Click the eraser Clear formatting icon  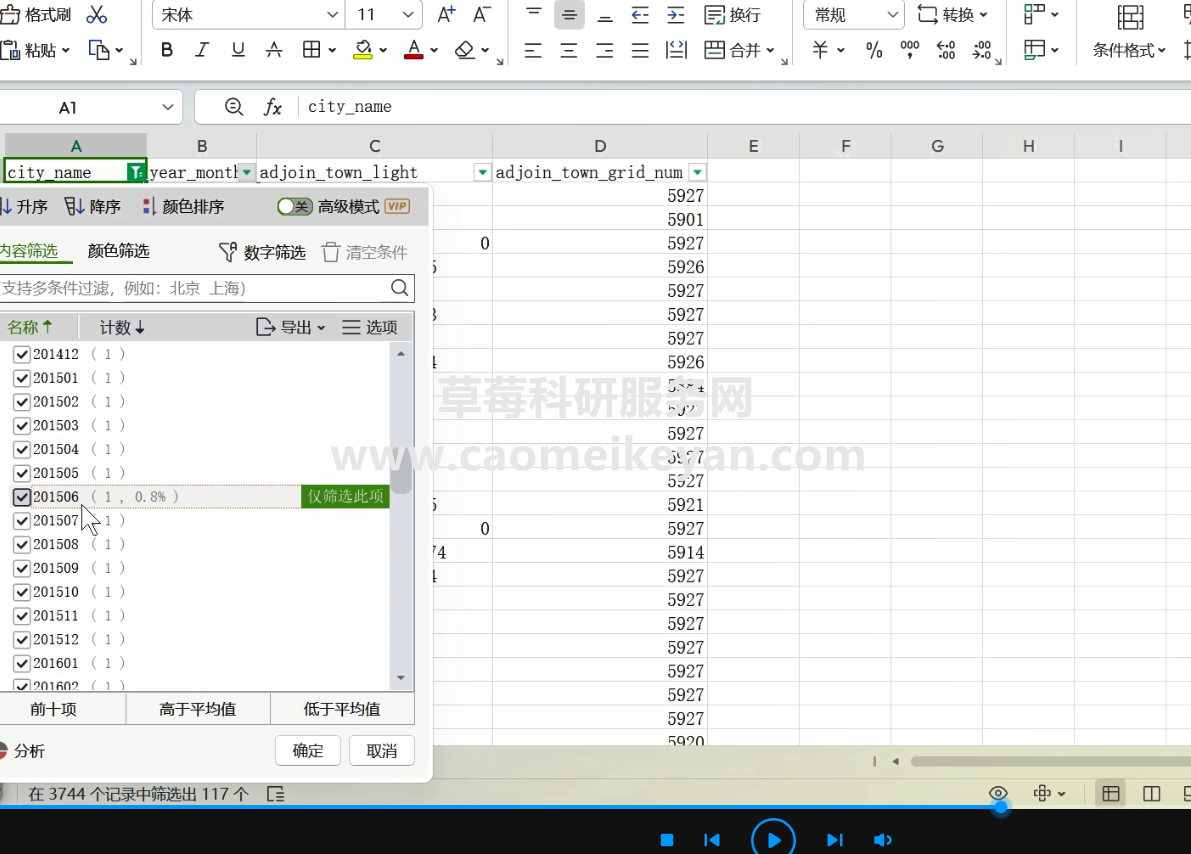coord(465,50)
